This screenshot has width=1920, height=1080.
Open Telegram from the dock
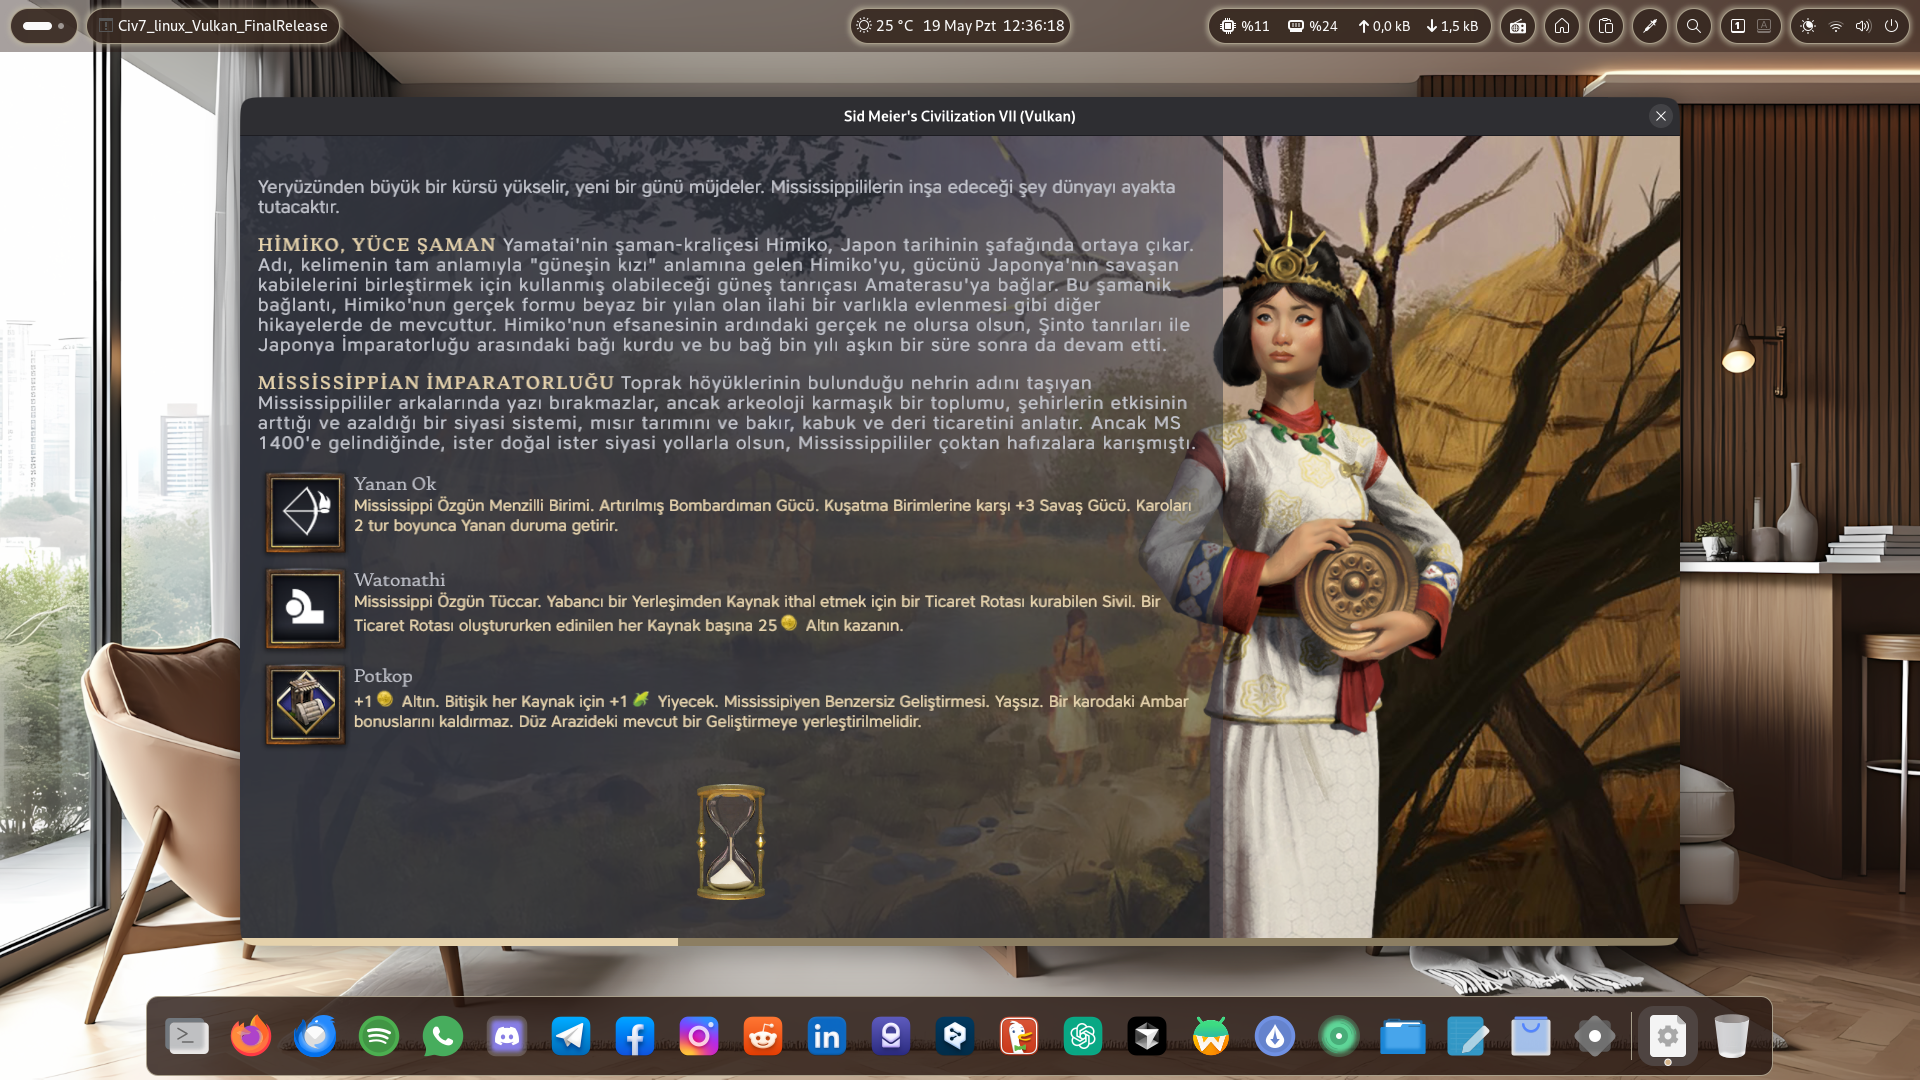pos(571,1037)
